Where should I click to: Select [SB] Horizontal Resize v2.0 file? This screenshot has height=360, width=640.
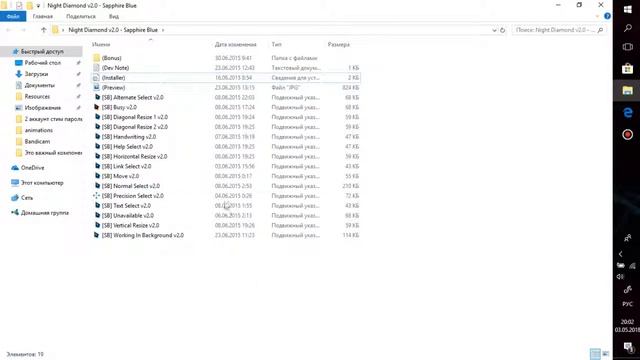134,156
